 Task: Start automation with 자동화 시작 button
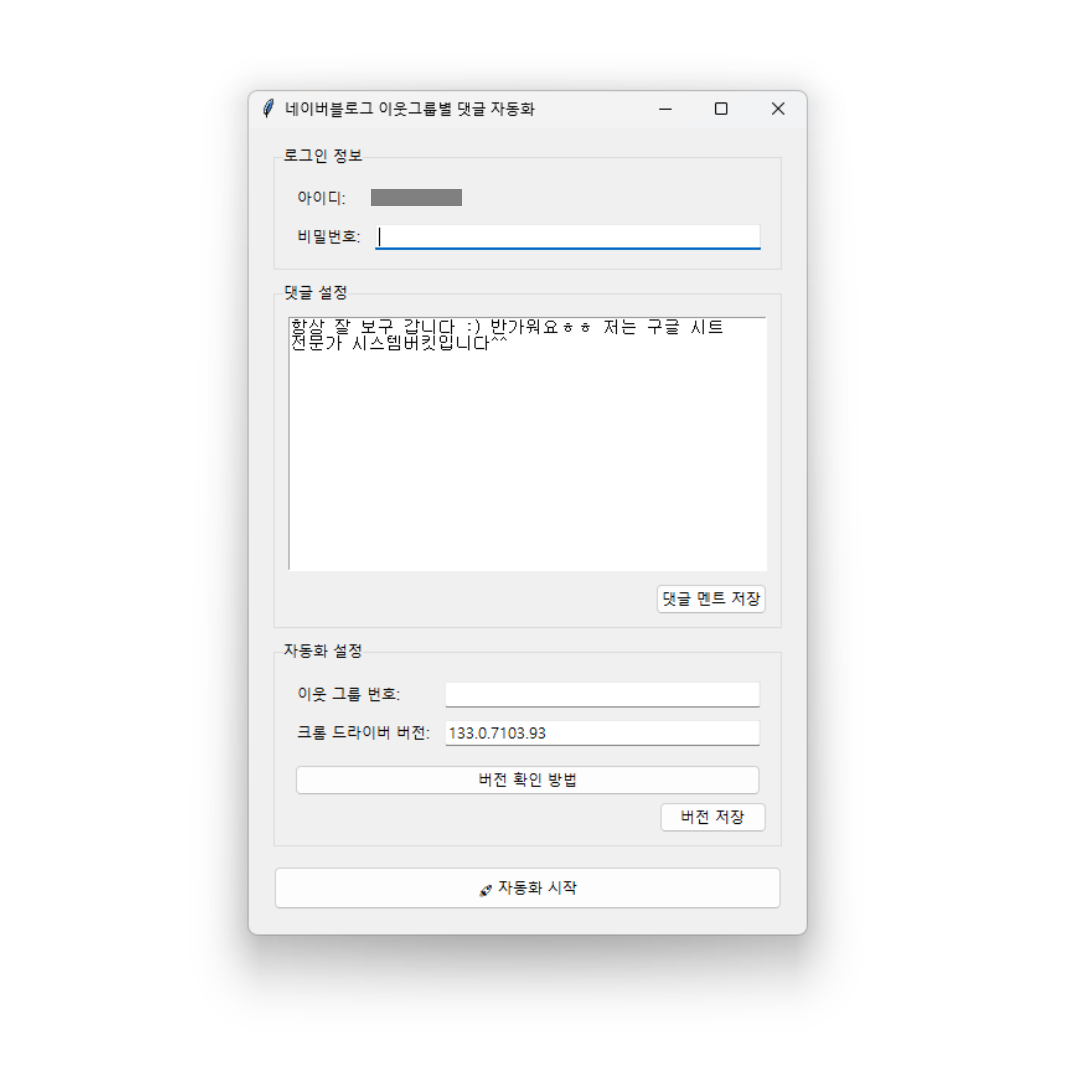[x=528, y=888]
